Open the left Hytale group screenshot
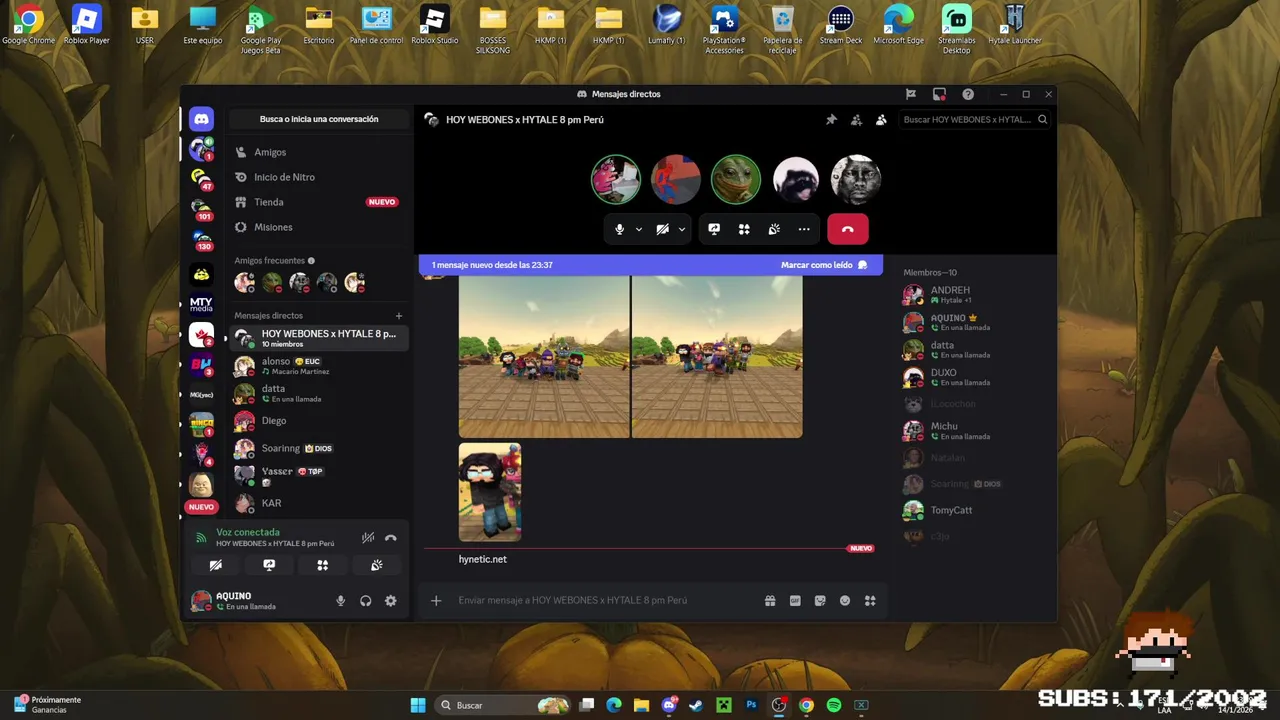 coord(544,357)
